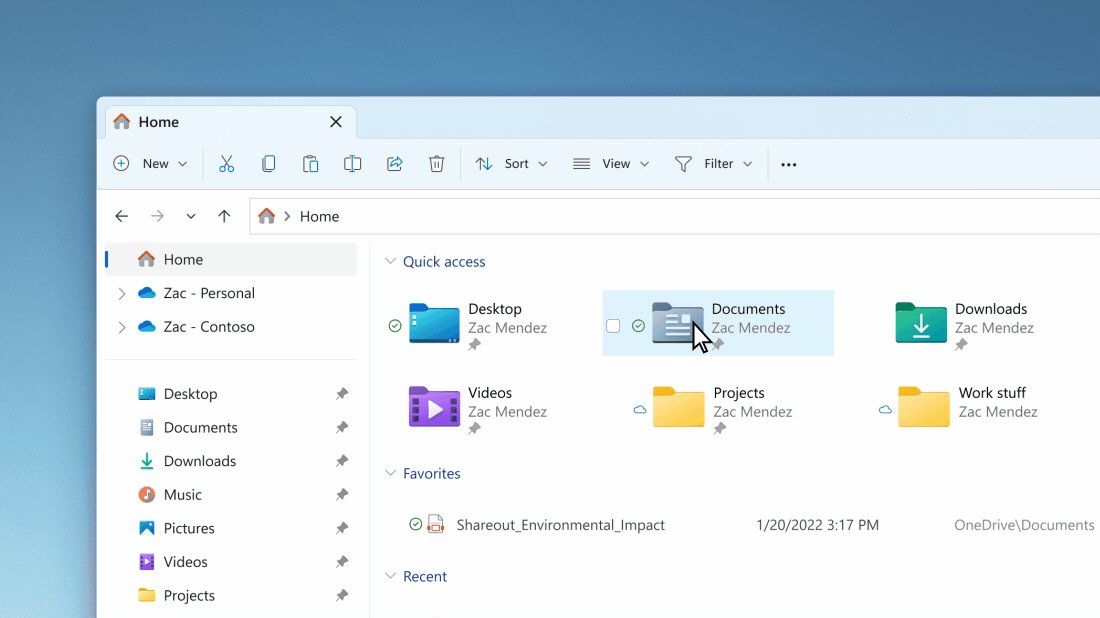Click the Delete trash icon
Screen dimensions: 1100x618
(436, 163)
